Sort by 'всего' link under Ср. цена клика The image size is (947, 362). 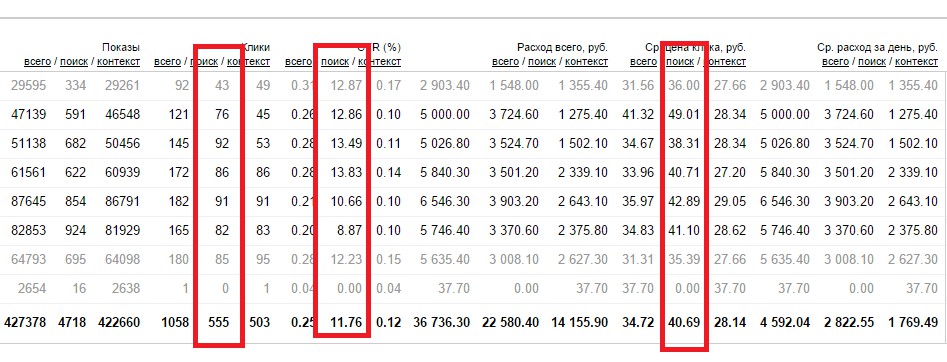click(644, 62)
